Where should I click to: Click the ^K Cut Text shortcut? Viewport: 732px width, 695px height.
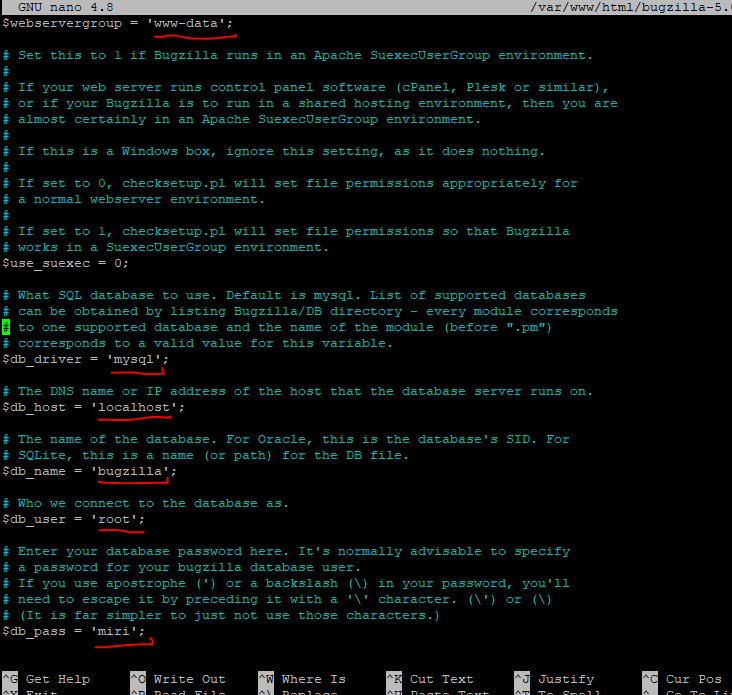point(430,679)
